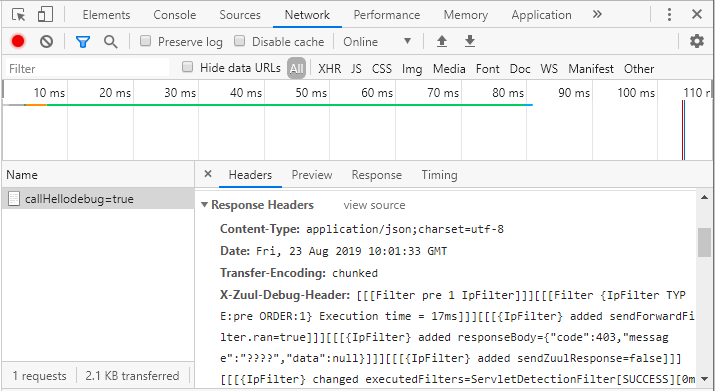
Task: Open the Timing tab of the request
Action: click(439, 175)
